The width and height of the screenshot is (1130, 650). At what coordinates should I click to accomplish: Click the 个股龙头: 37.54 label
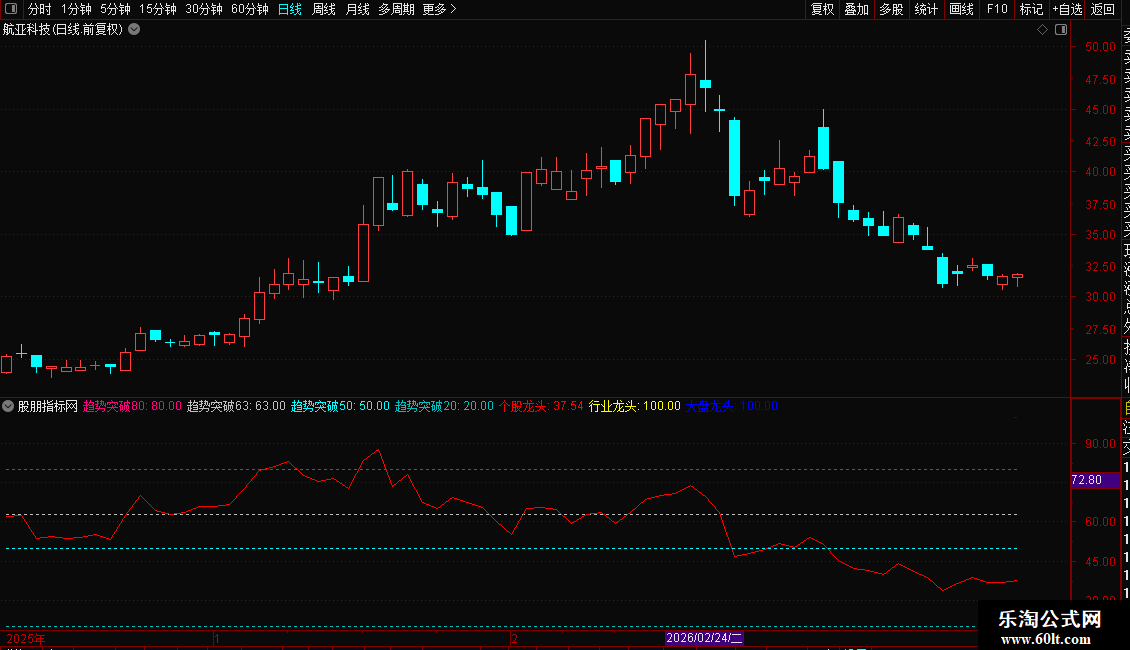coord(541,406)
